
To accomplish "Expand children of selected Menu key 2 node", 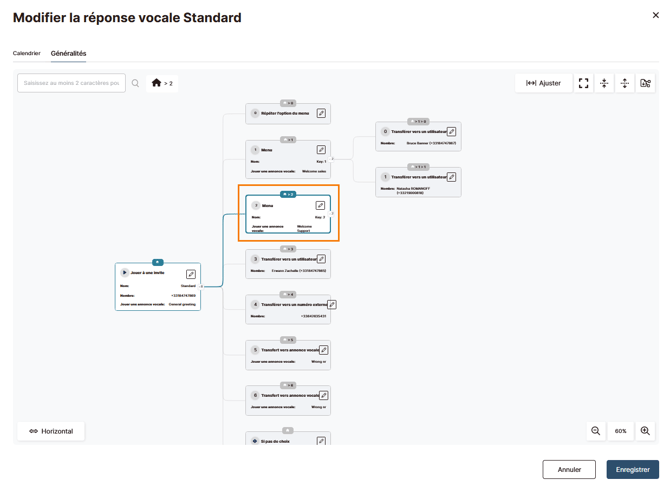I will pyautogui.click(x=332, y=213).
